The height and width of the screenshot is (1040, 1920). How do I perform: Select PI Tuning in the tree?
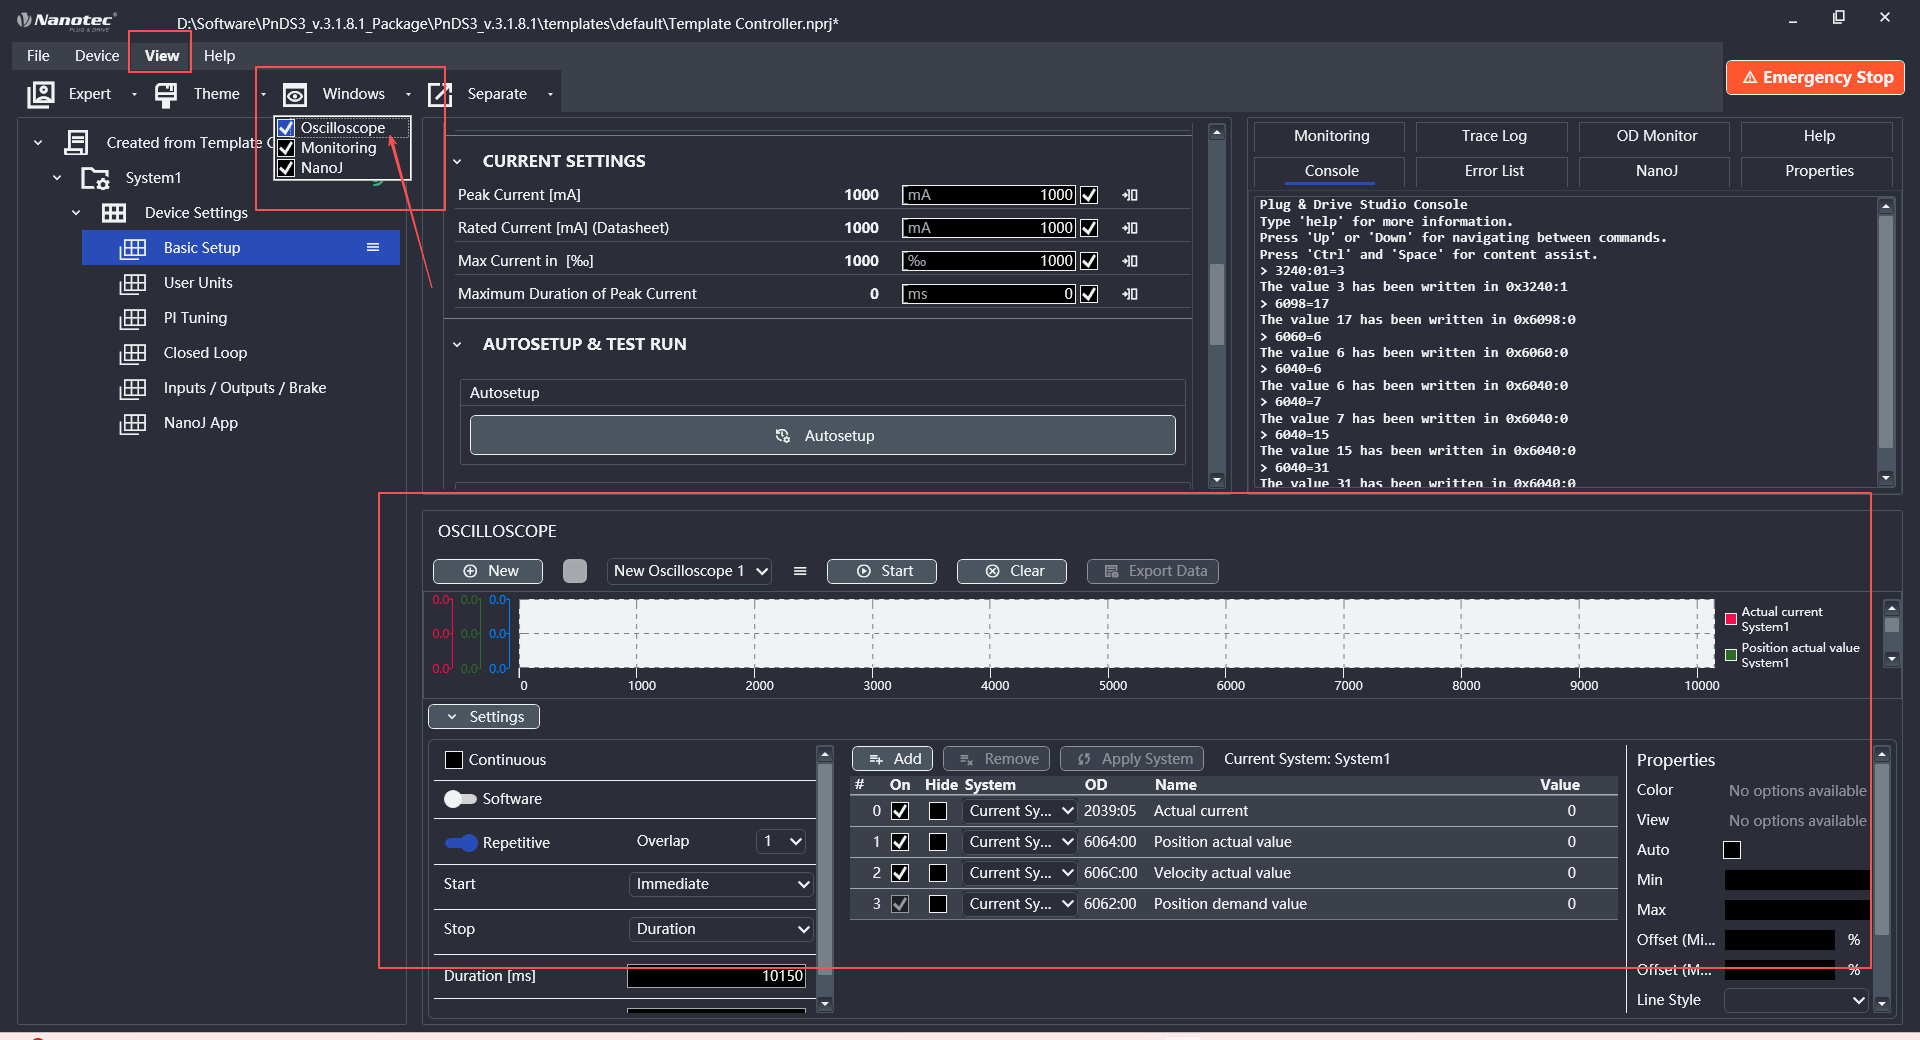195,318
